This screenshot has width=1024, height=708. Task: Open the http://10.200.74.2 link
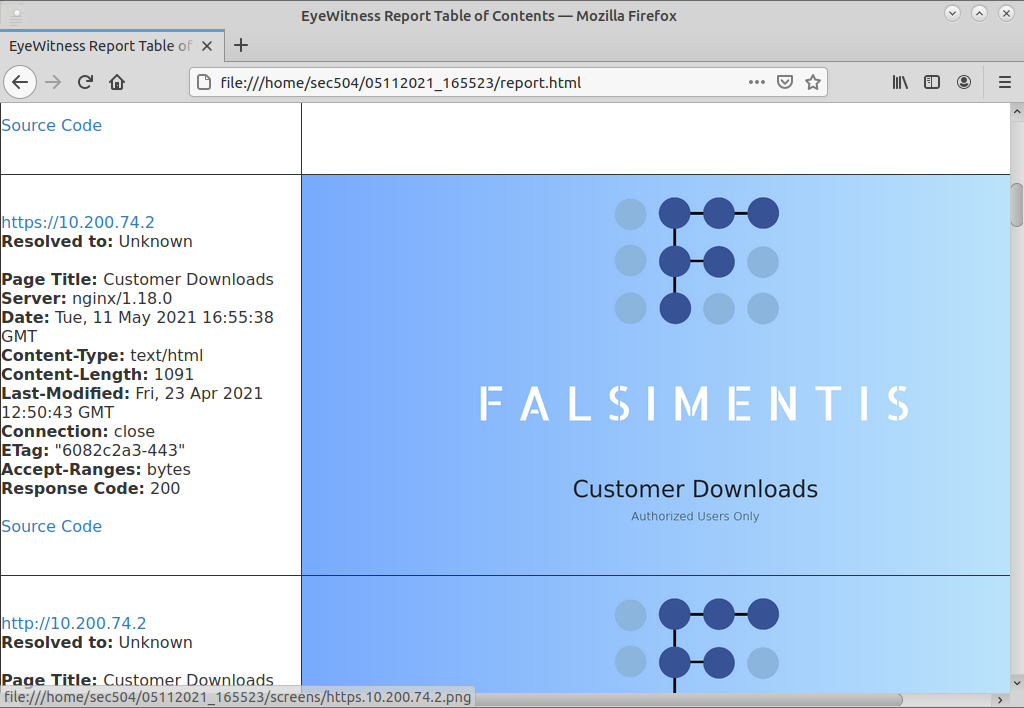pyautogui.click(x=74, y=623)
